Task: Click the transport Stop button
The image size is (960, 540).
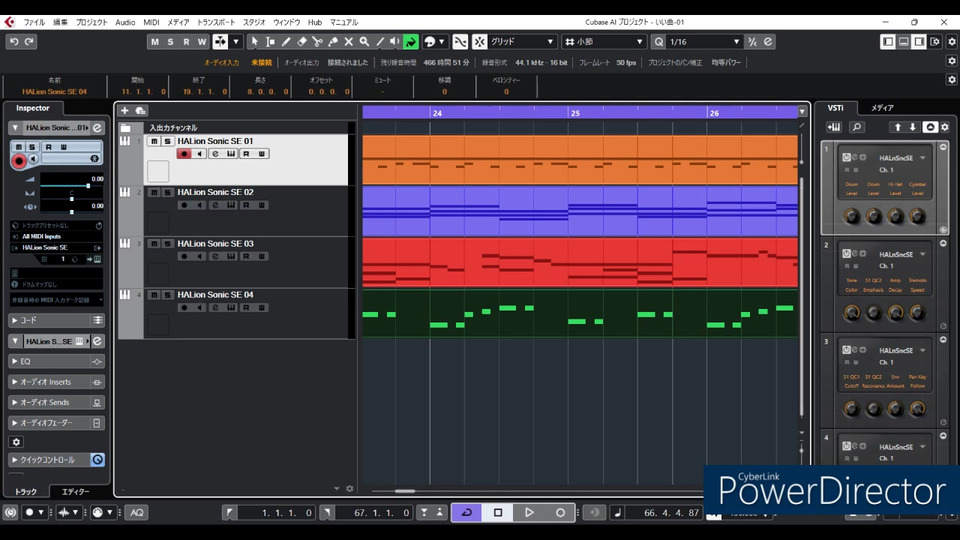Action: pos(498,512)
